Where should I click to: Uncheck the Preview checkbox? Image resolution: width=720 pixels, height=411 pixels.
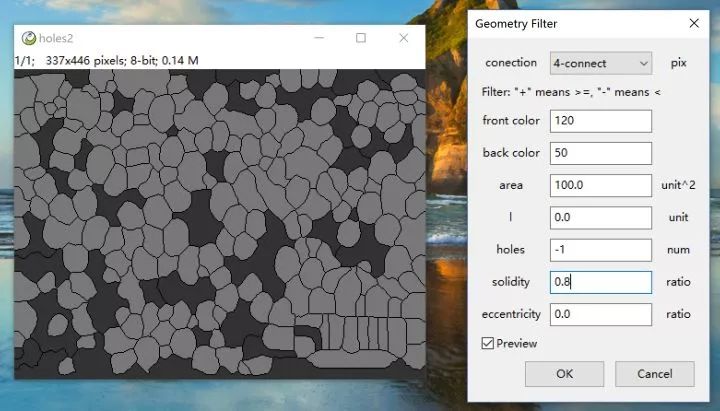[488, 343]
